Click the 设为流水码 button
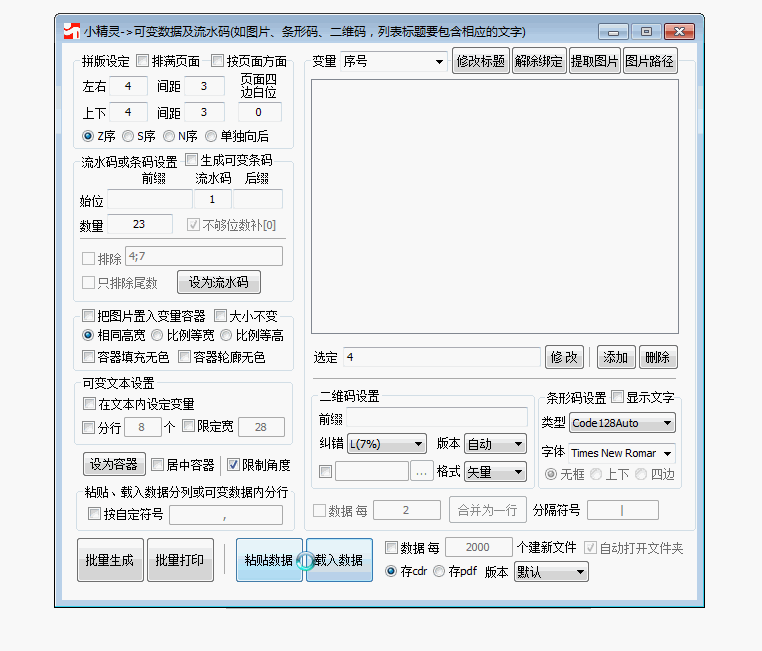 pos(219,282)
